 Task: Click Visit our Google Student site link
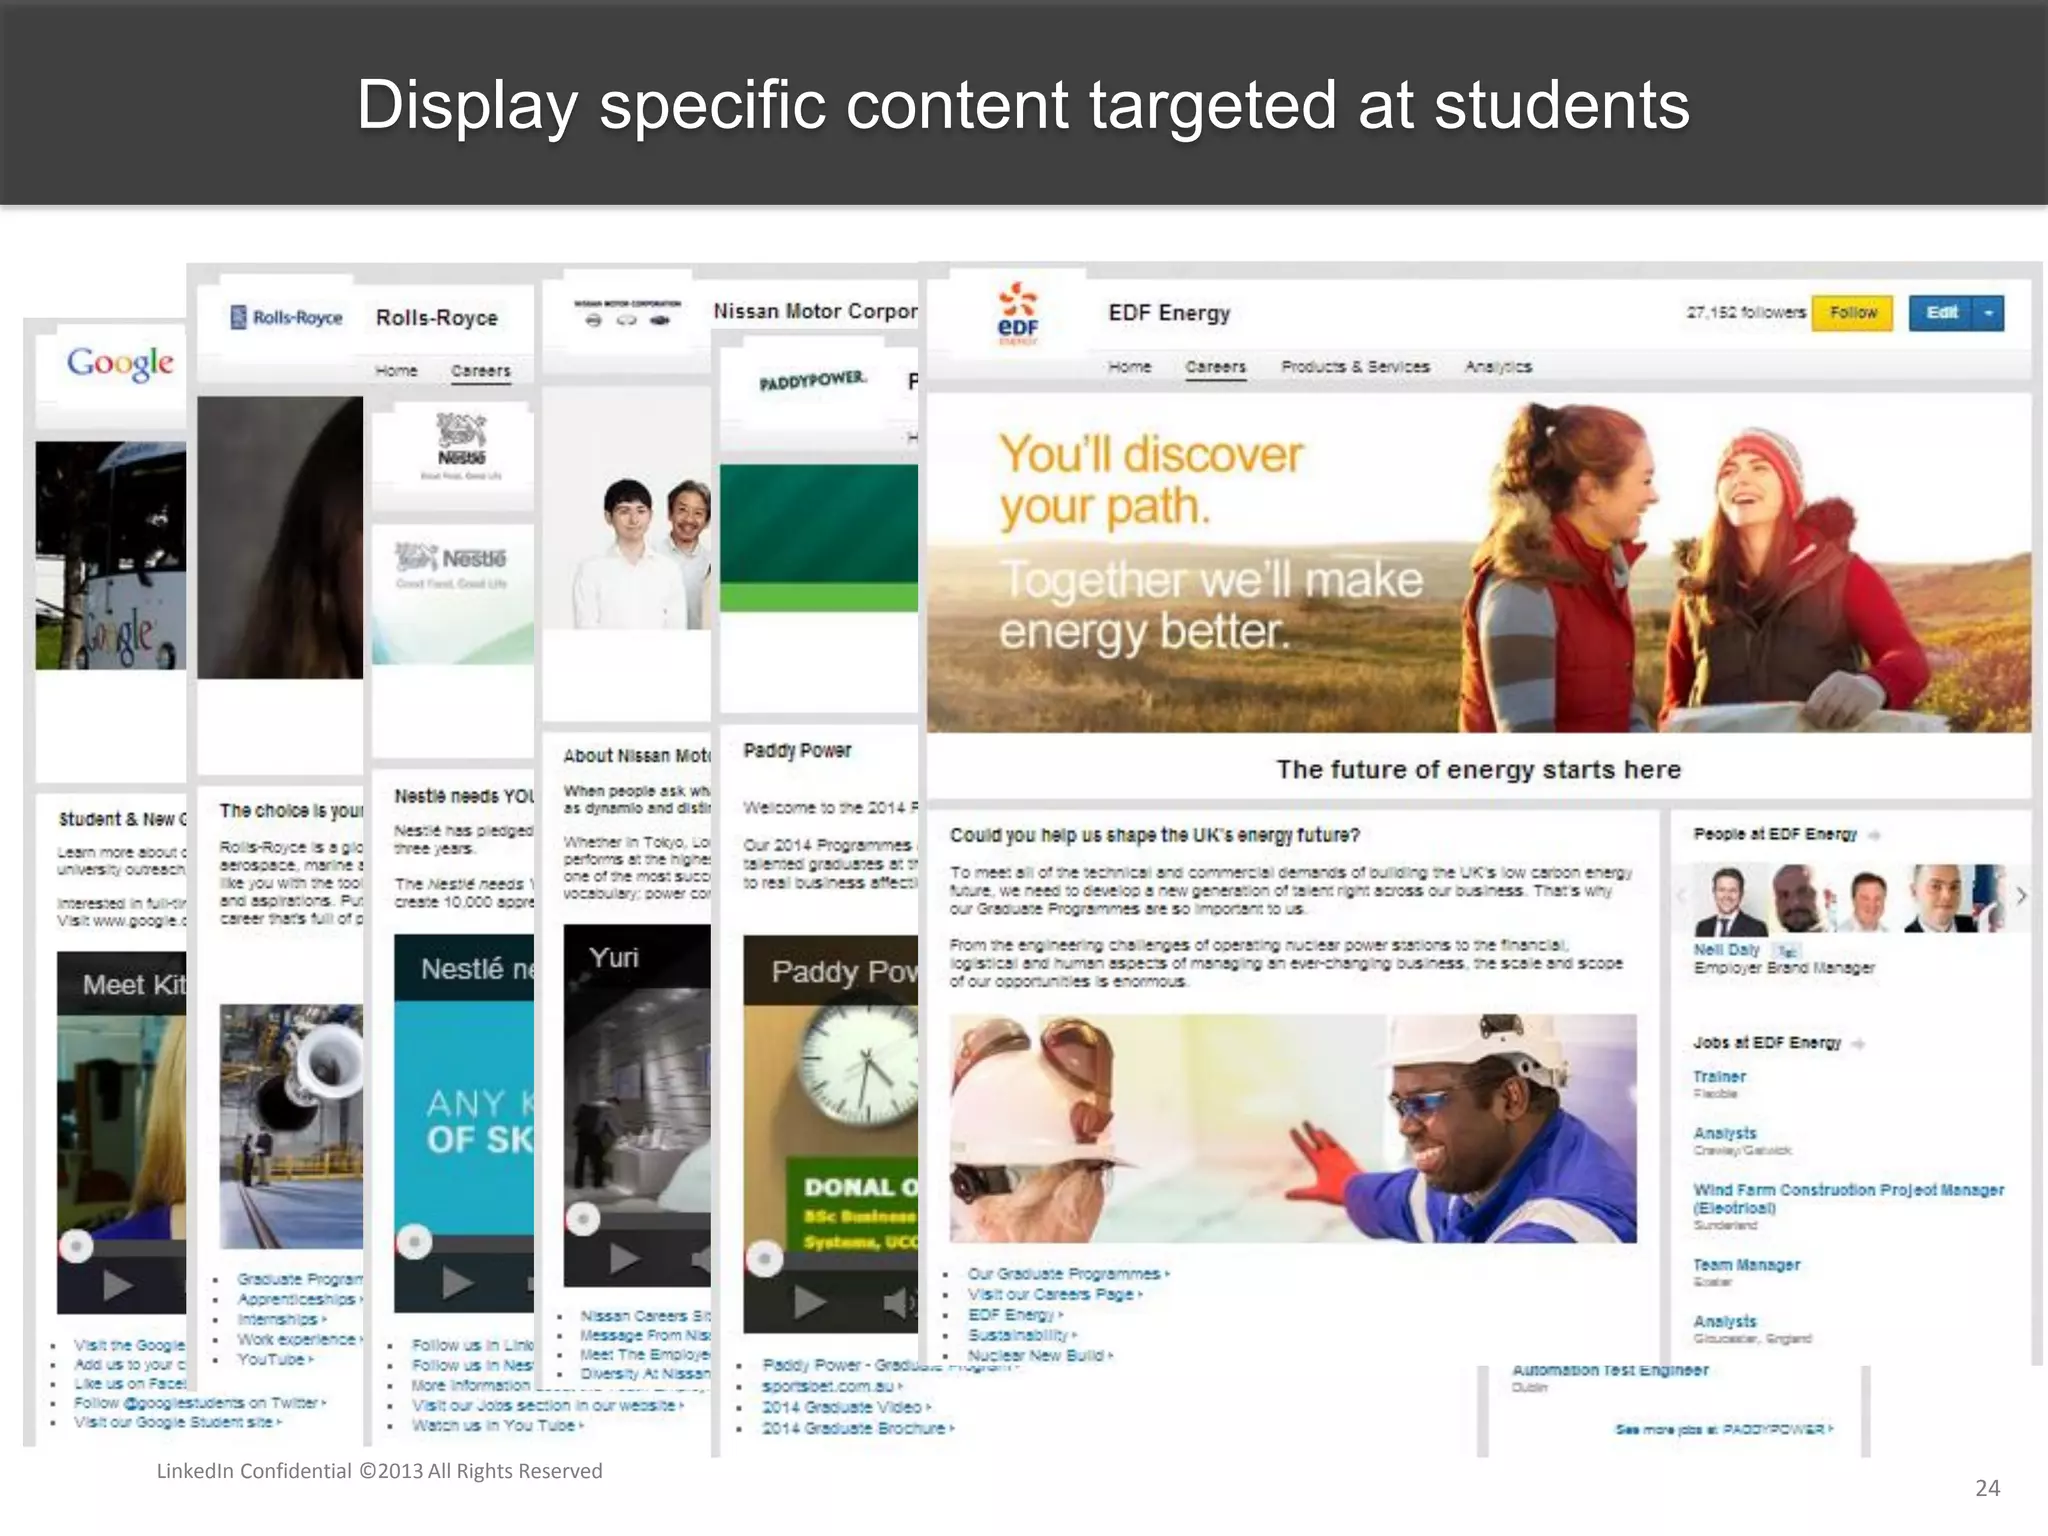[x=177, y=1422]
